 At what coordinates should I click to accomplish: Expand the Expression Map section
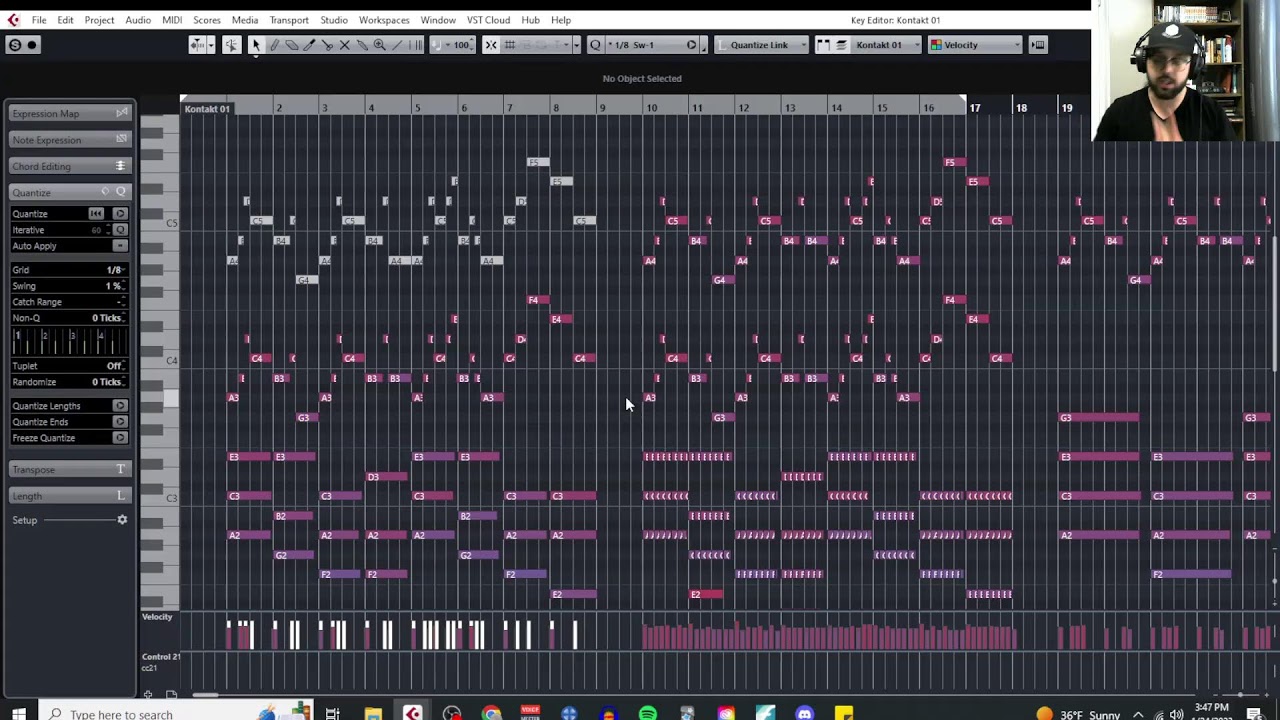(x=69, y=114)
